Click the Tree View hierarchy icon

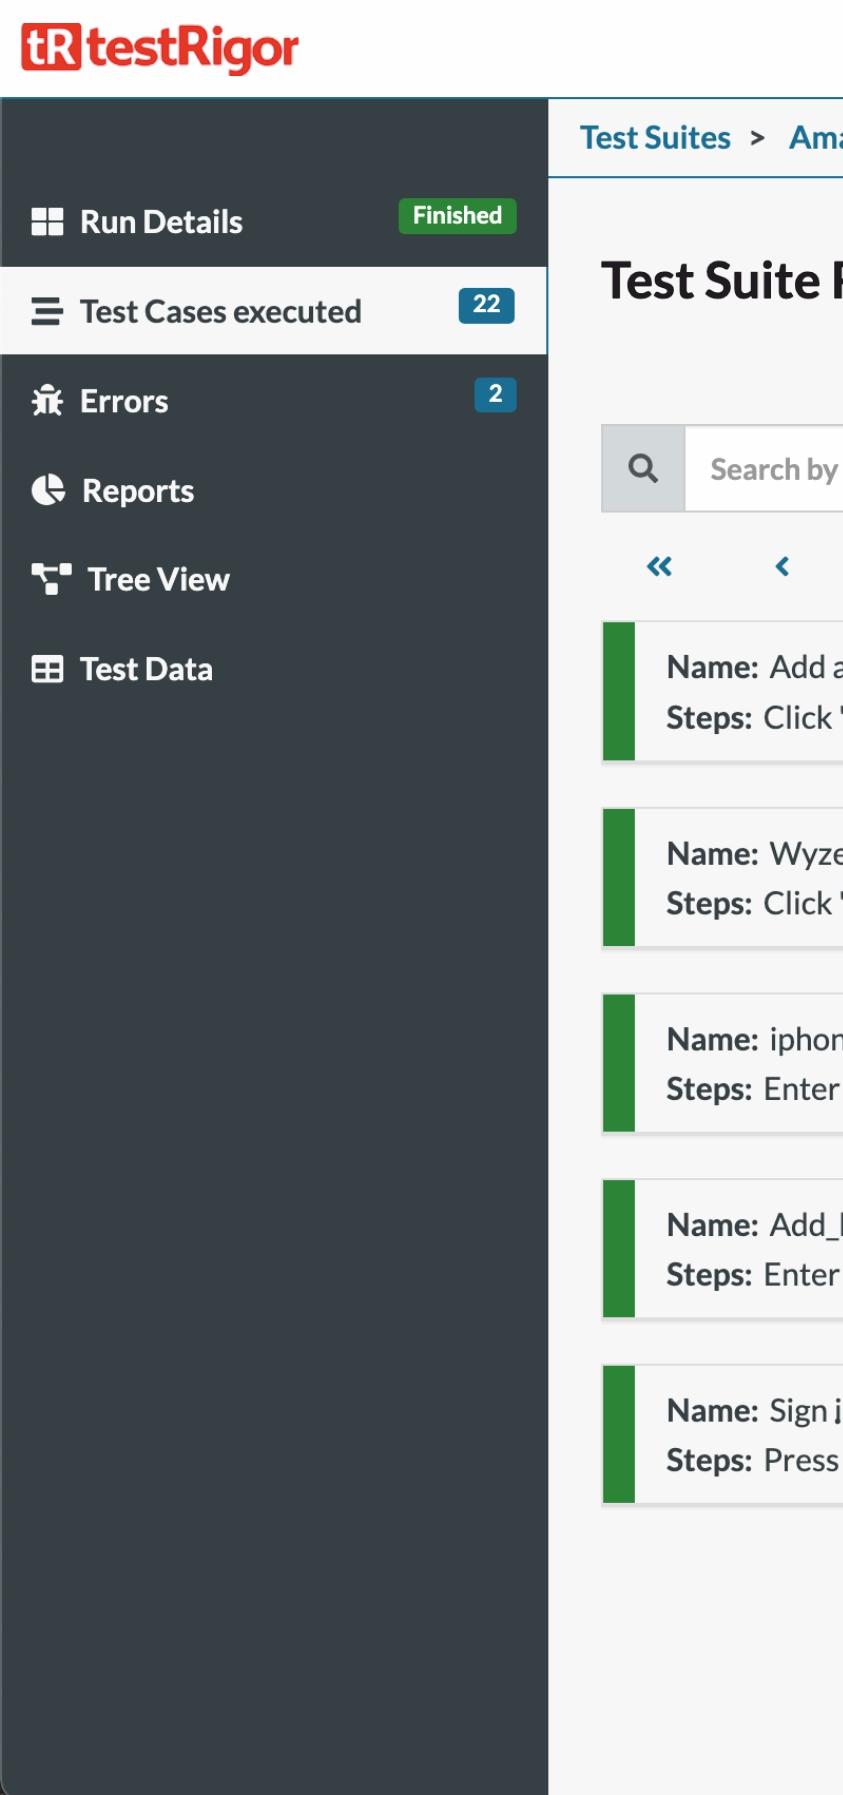51,579
